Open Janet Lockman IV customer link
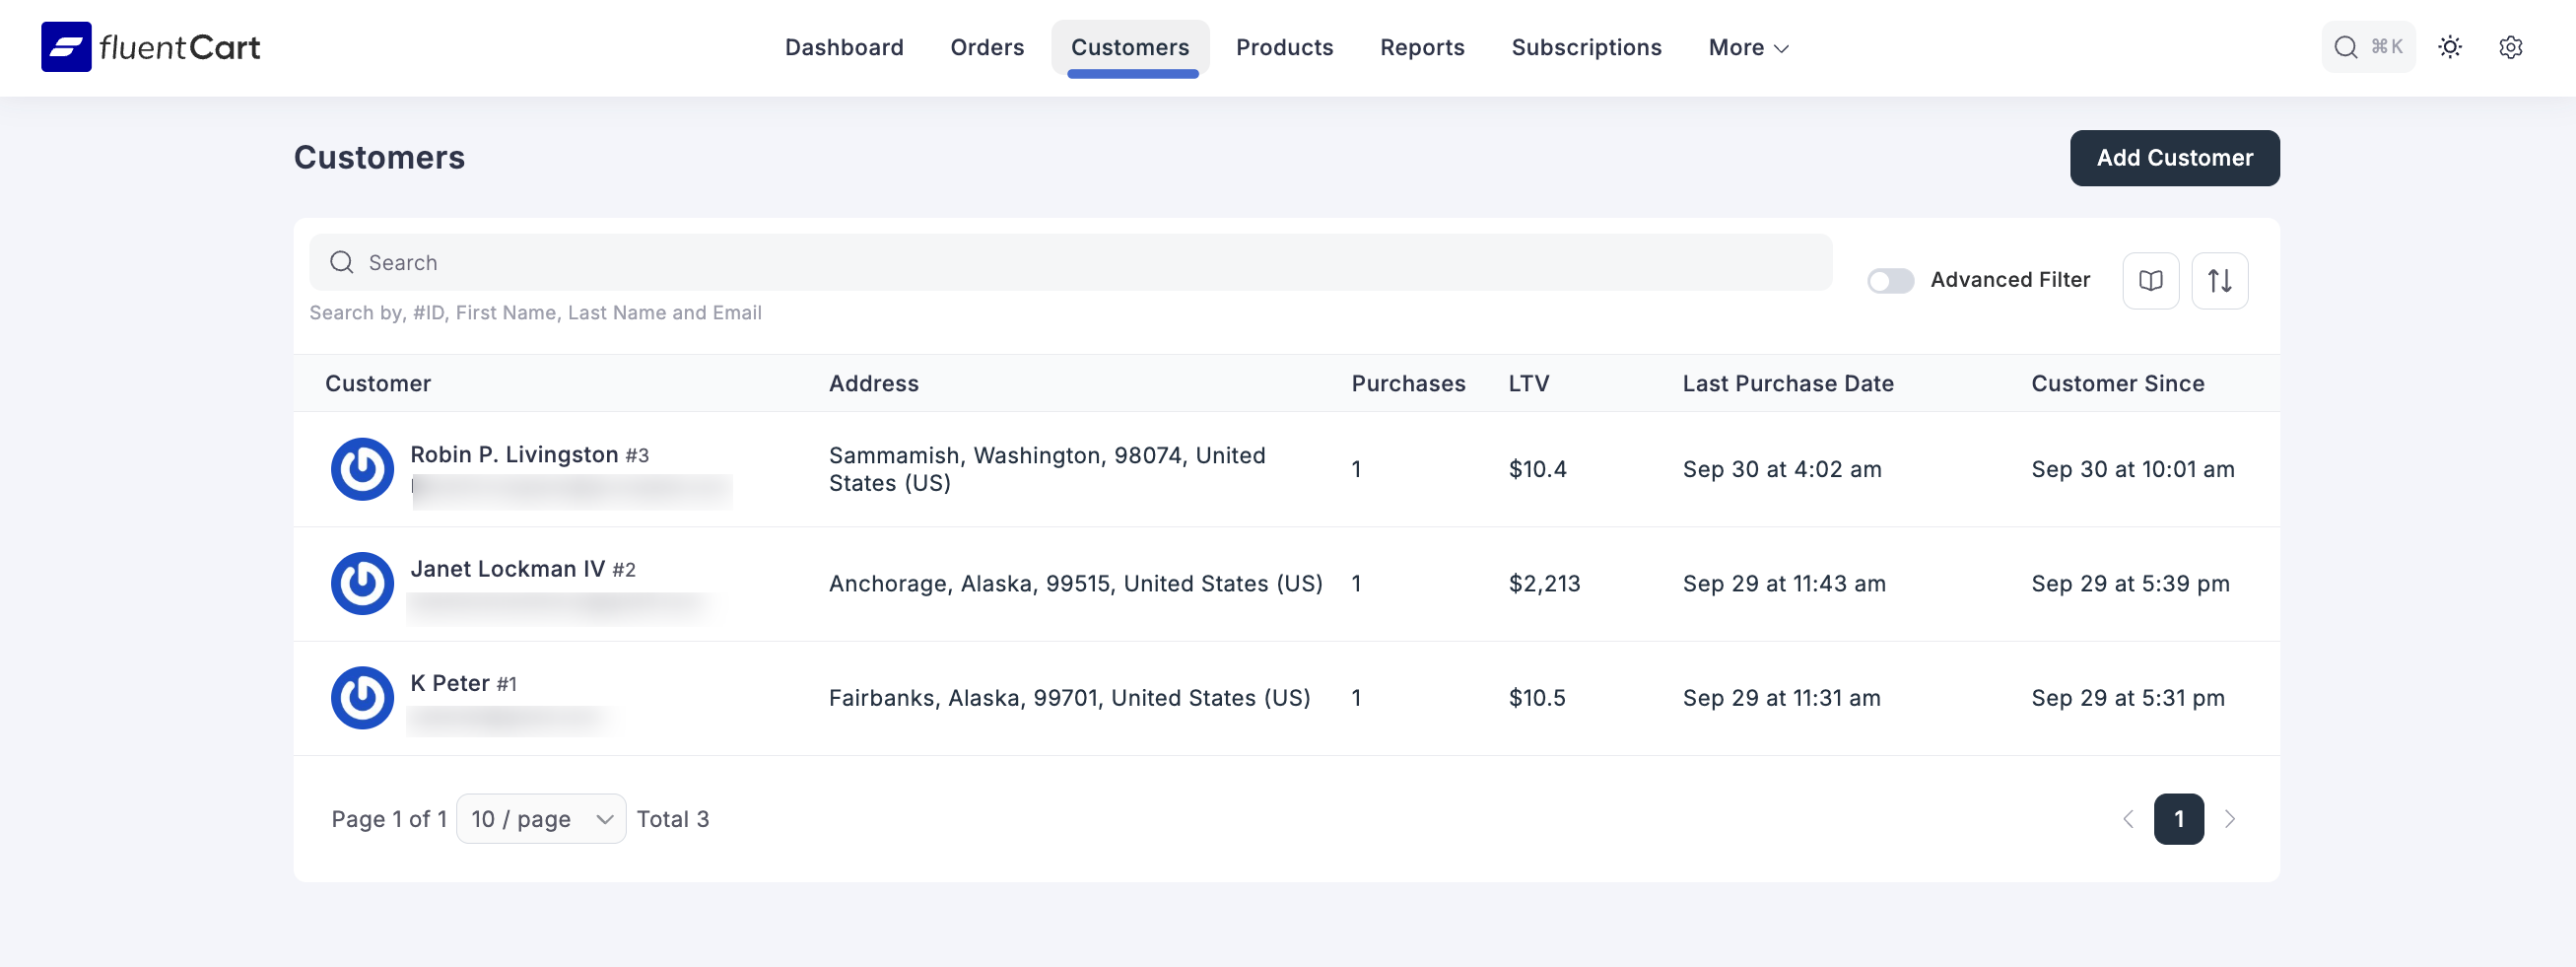This screenshot has height=967, width=2576. (507, 569)
